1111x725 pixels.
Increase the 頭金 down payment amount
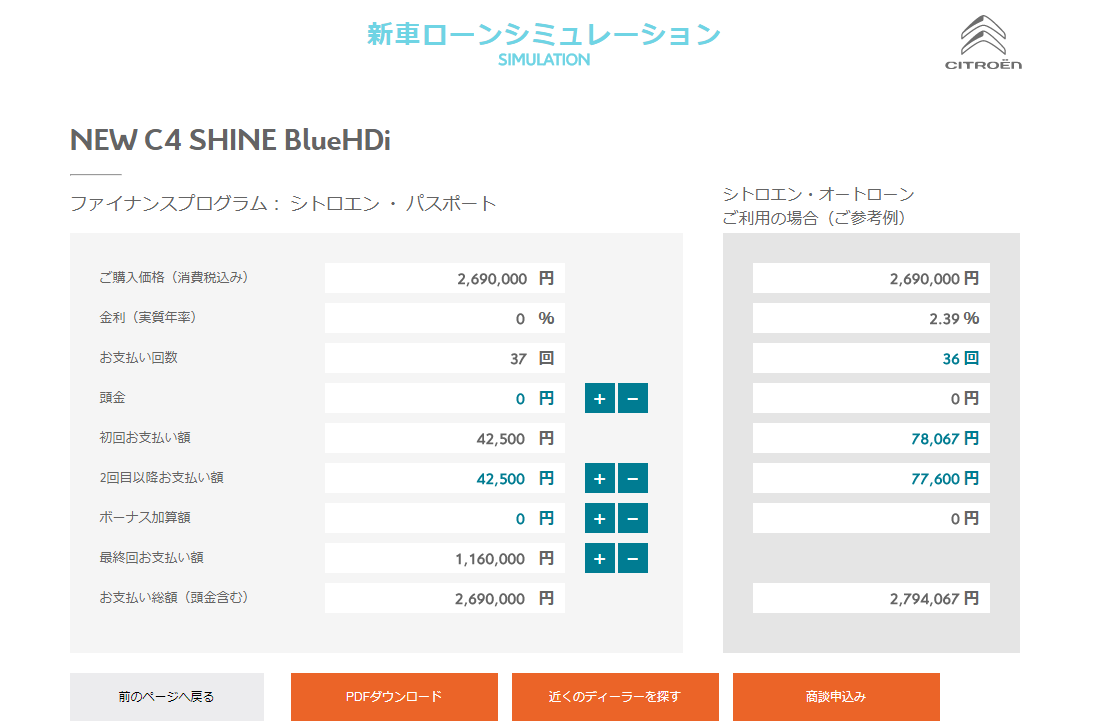click(600, 398)
